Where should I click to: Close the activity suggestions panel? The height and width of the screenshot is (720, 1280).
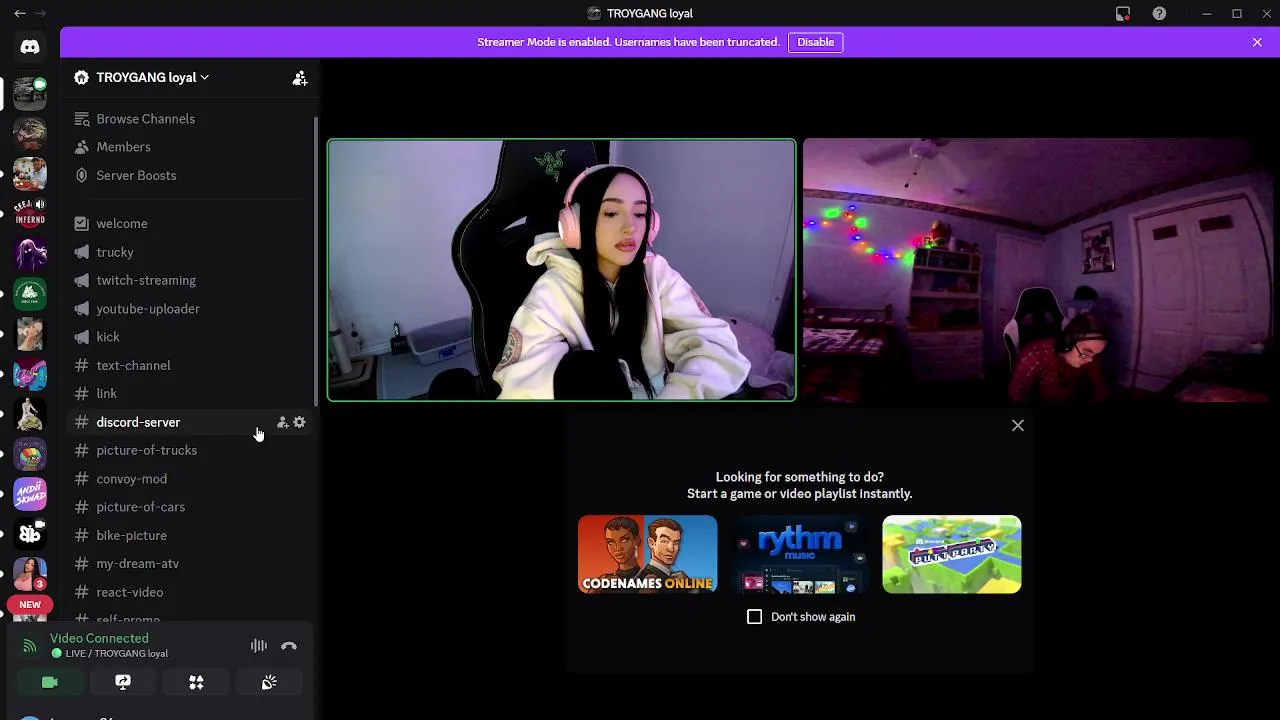tap(1018, 425)
